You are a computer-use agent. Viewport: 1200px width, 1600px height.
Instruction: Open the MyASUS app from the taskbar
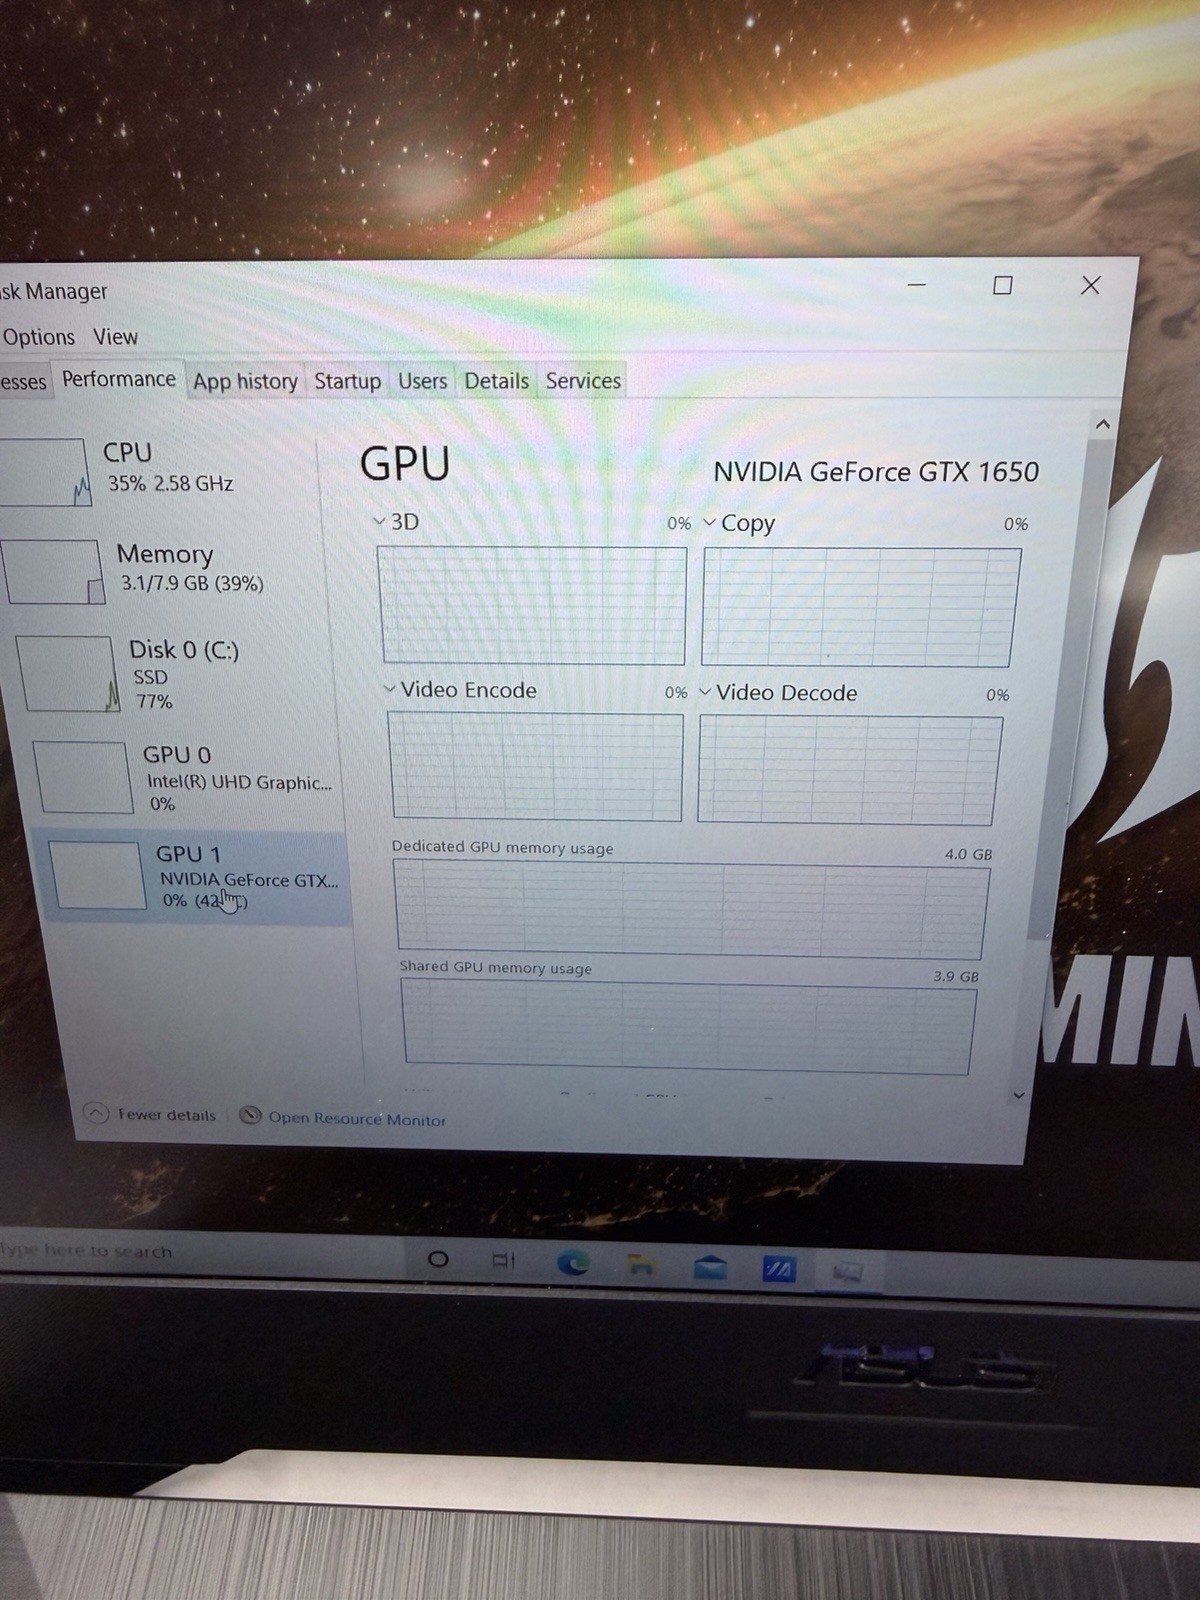[779, 1270]
